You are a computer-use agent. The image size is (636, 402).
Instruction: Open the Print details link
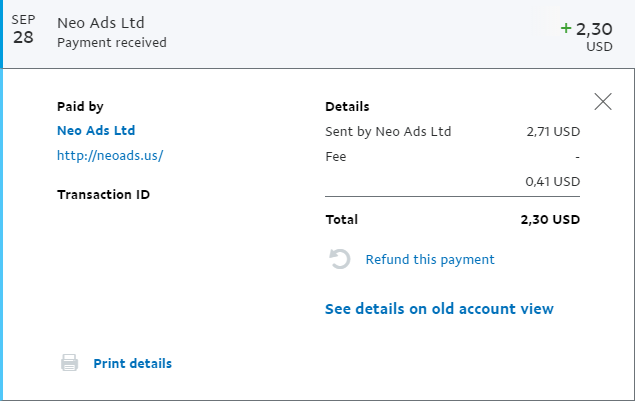click(x=133, y=363)
